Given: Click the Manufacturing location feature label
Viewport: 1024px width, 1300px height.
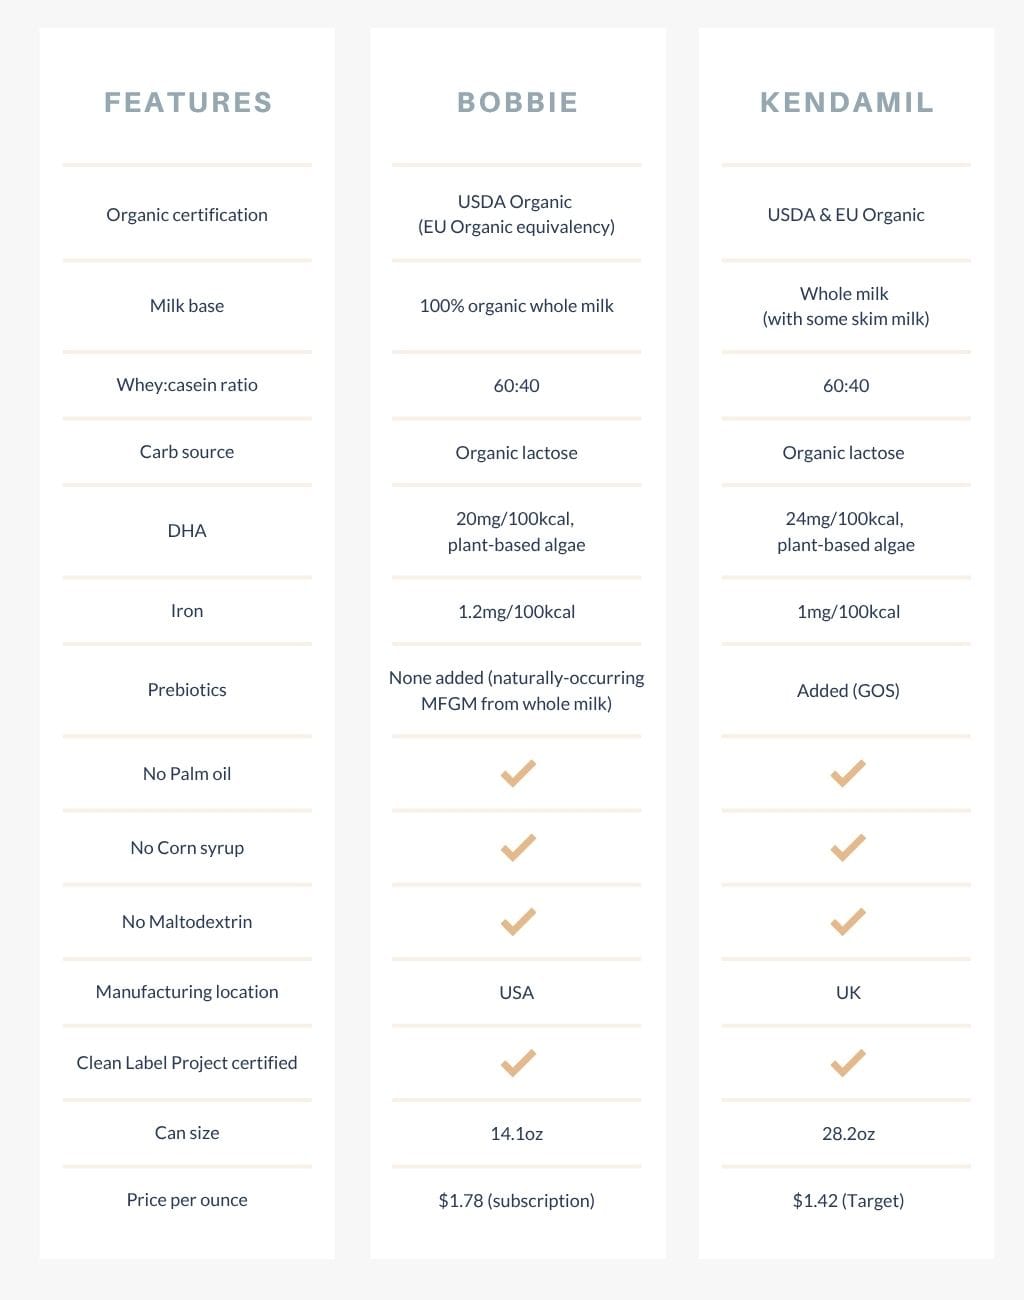Looking at the screenshot, I should [187, 992].
